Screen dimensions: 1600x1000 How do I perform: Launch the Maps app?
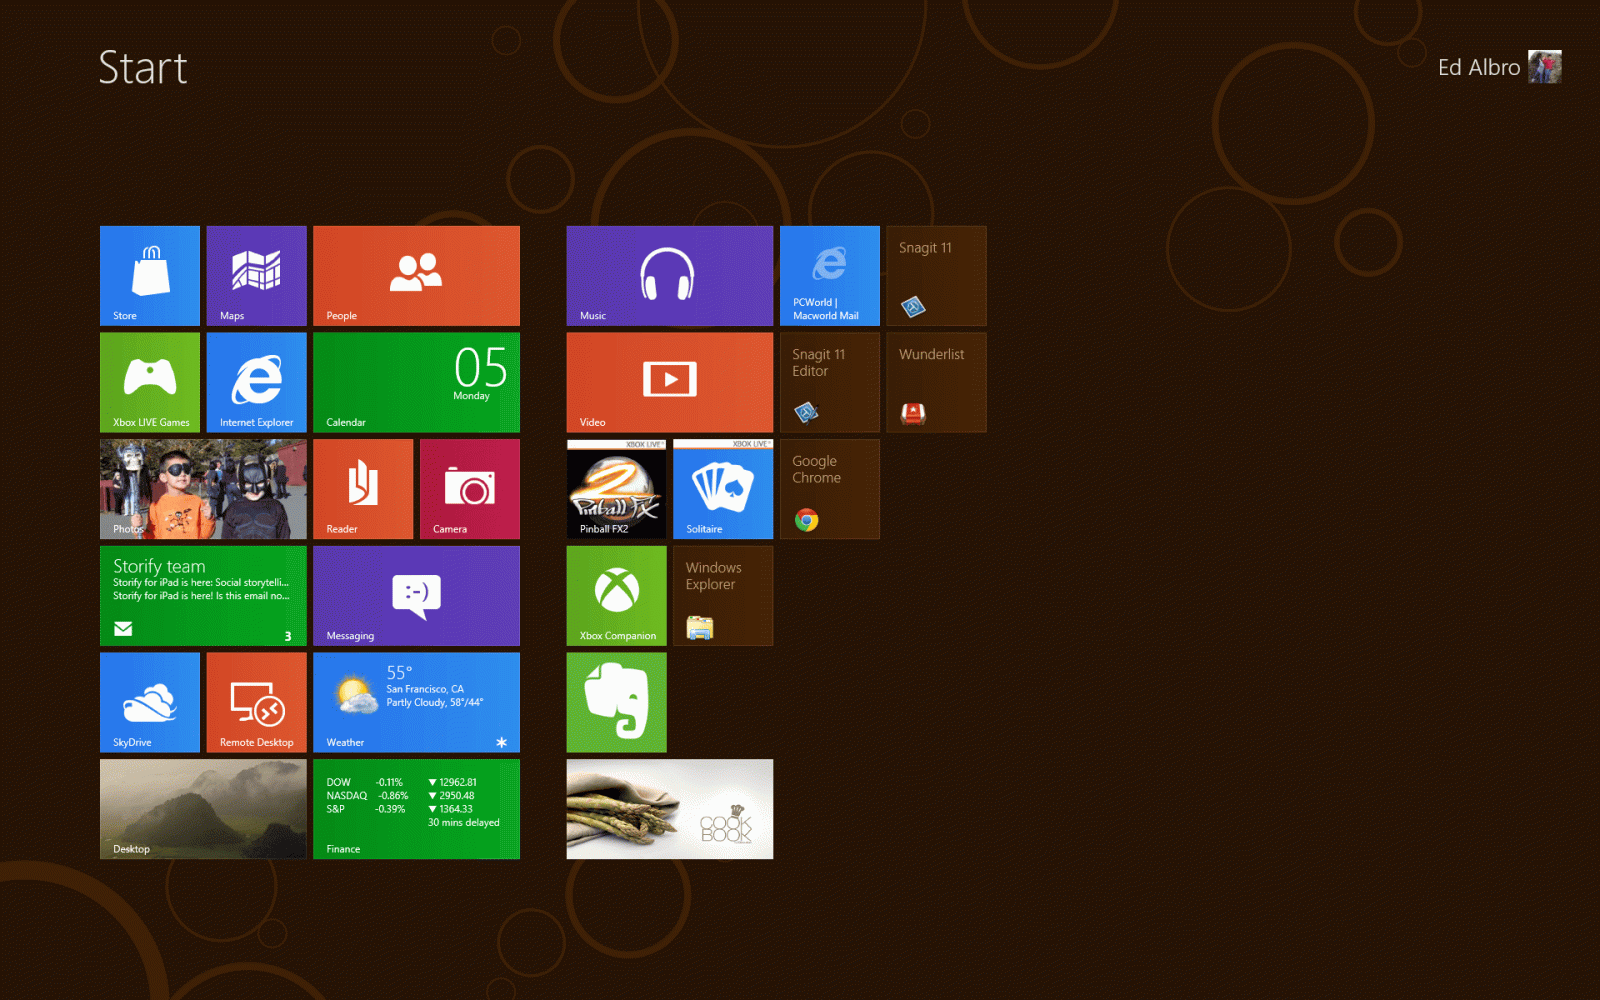point(256,276)
